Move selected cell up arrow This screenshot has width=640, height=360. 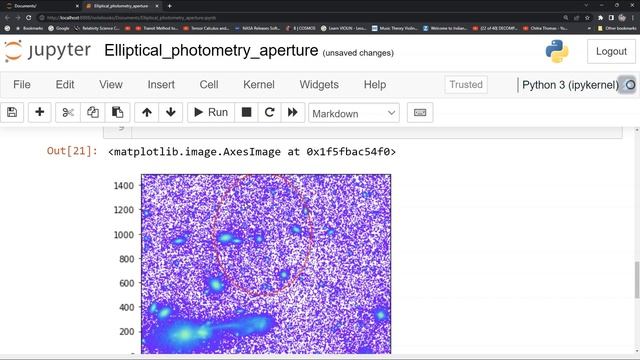point(147,112)
